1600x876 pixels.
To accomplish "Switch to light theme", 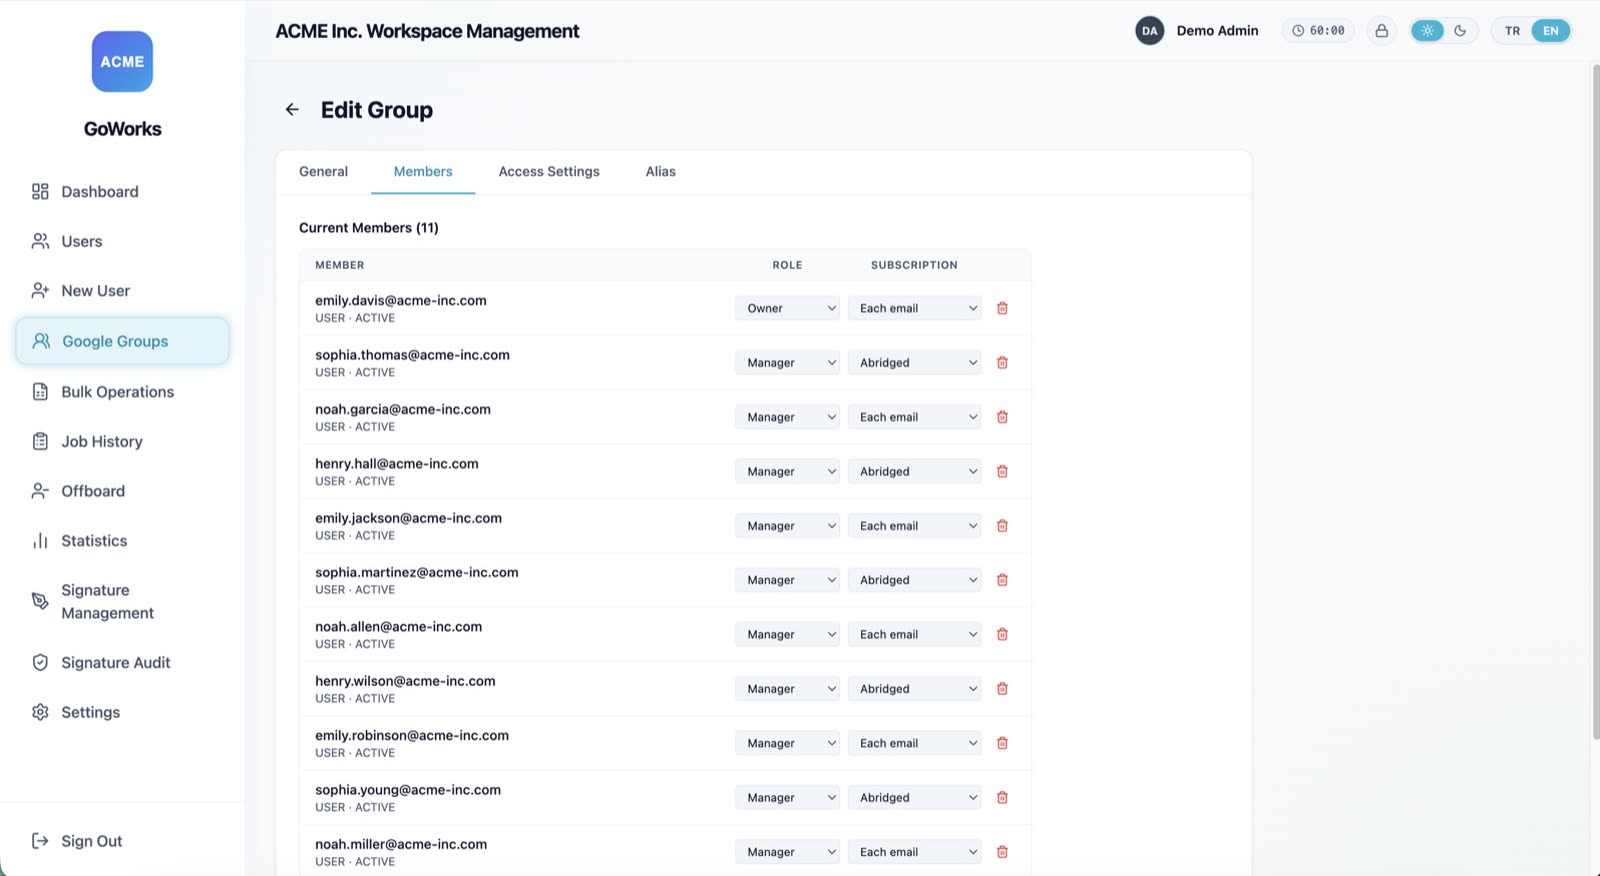I will pyautogui.click(x=1427, y=31).
